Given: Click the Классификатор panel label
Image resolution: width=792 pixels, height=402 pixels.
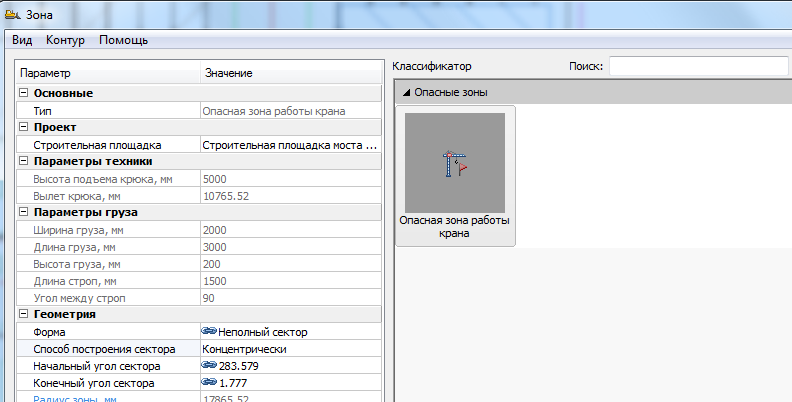Looking at the screenshot, I should [x=432, y=66].
